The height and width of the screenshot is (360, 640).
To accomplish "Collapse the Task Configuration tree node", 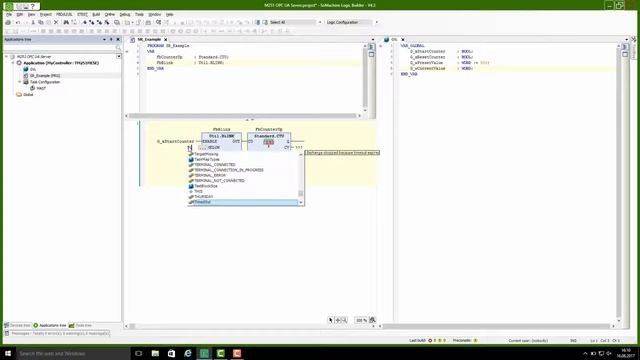I will (x=20, y=82).
